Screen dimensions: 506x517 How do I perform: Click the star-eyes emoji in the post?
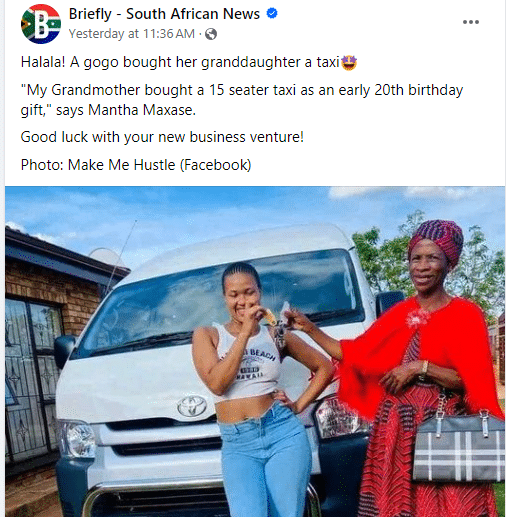[349, 63]
